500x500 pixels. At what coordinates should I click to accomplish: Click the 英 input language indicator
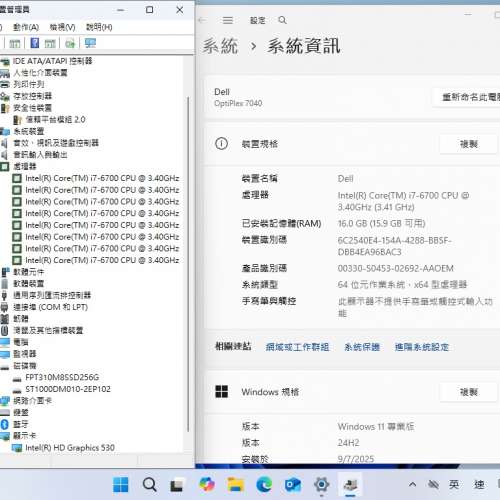(x=454, y=484)
